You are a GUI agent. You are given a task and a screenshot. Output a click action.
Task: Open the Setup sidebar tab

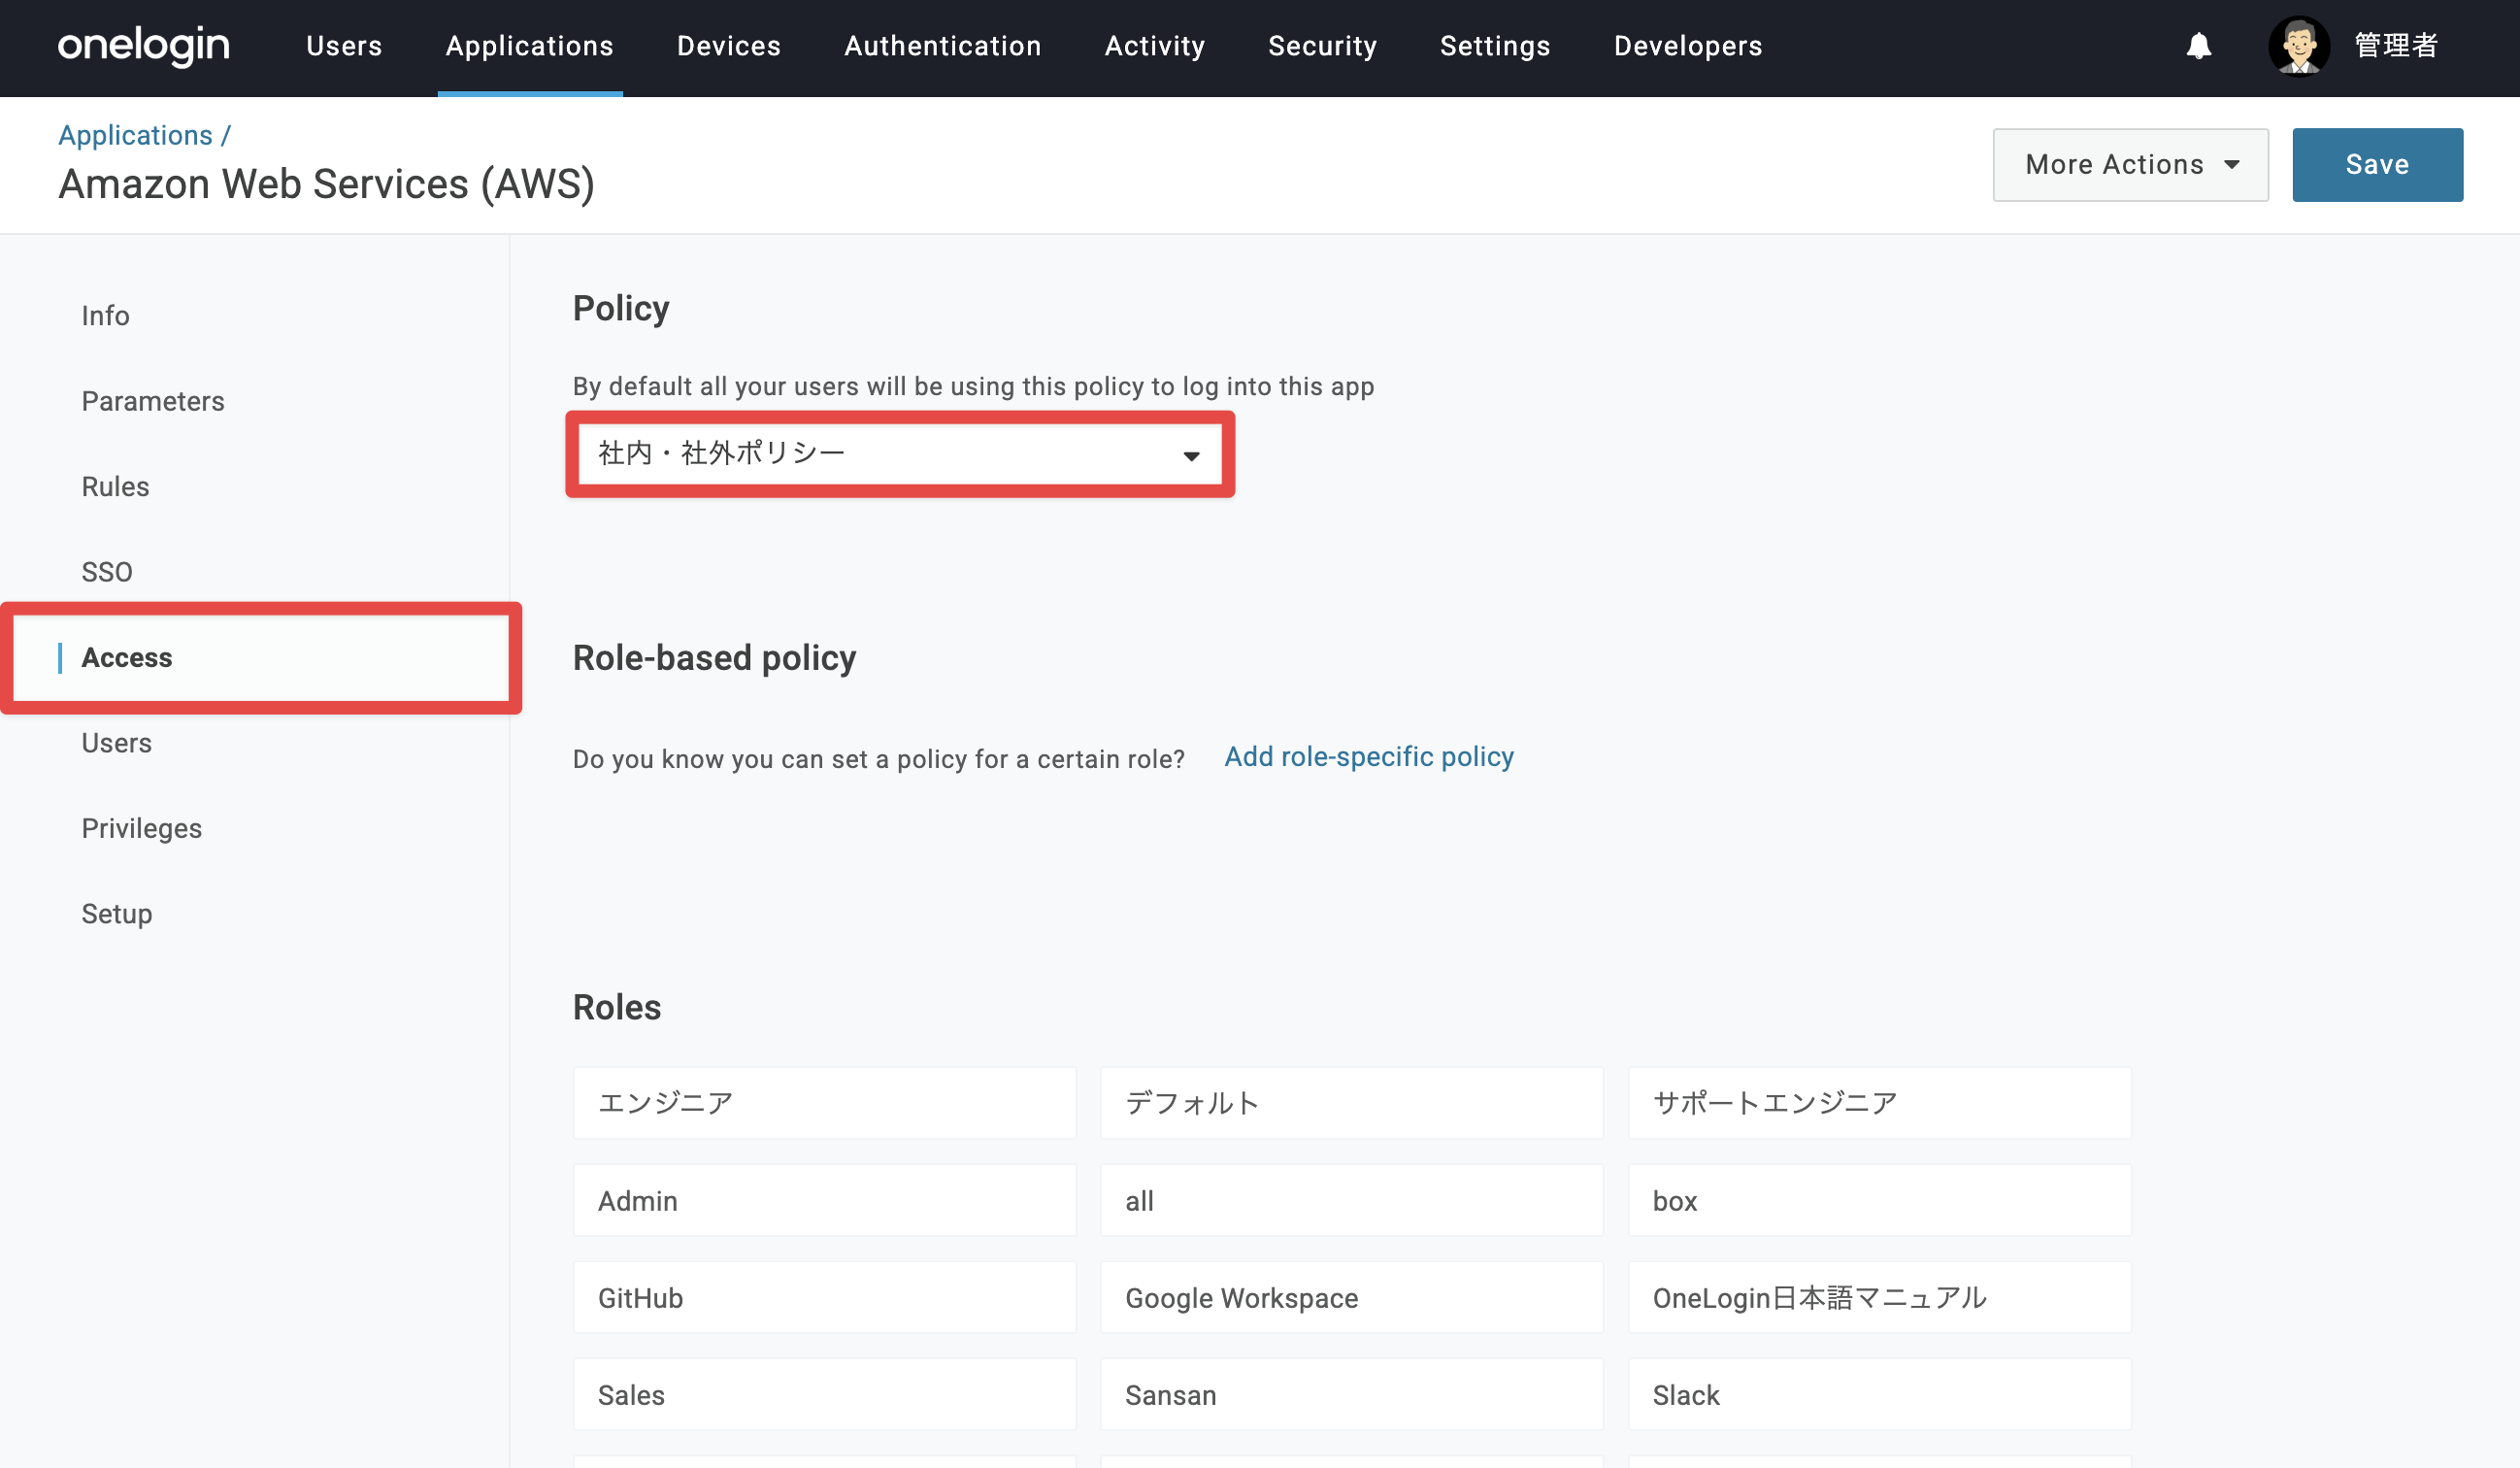(117, 914)
